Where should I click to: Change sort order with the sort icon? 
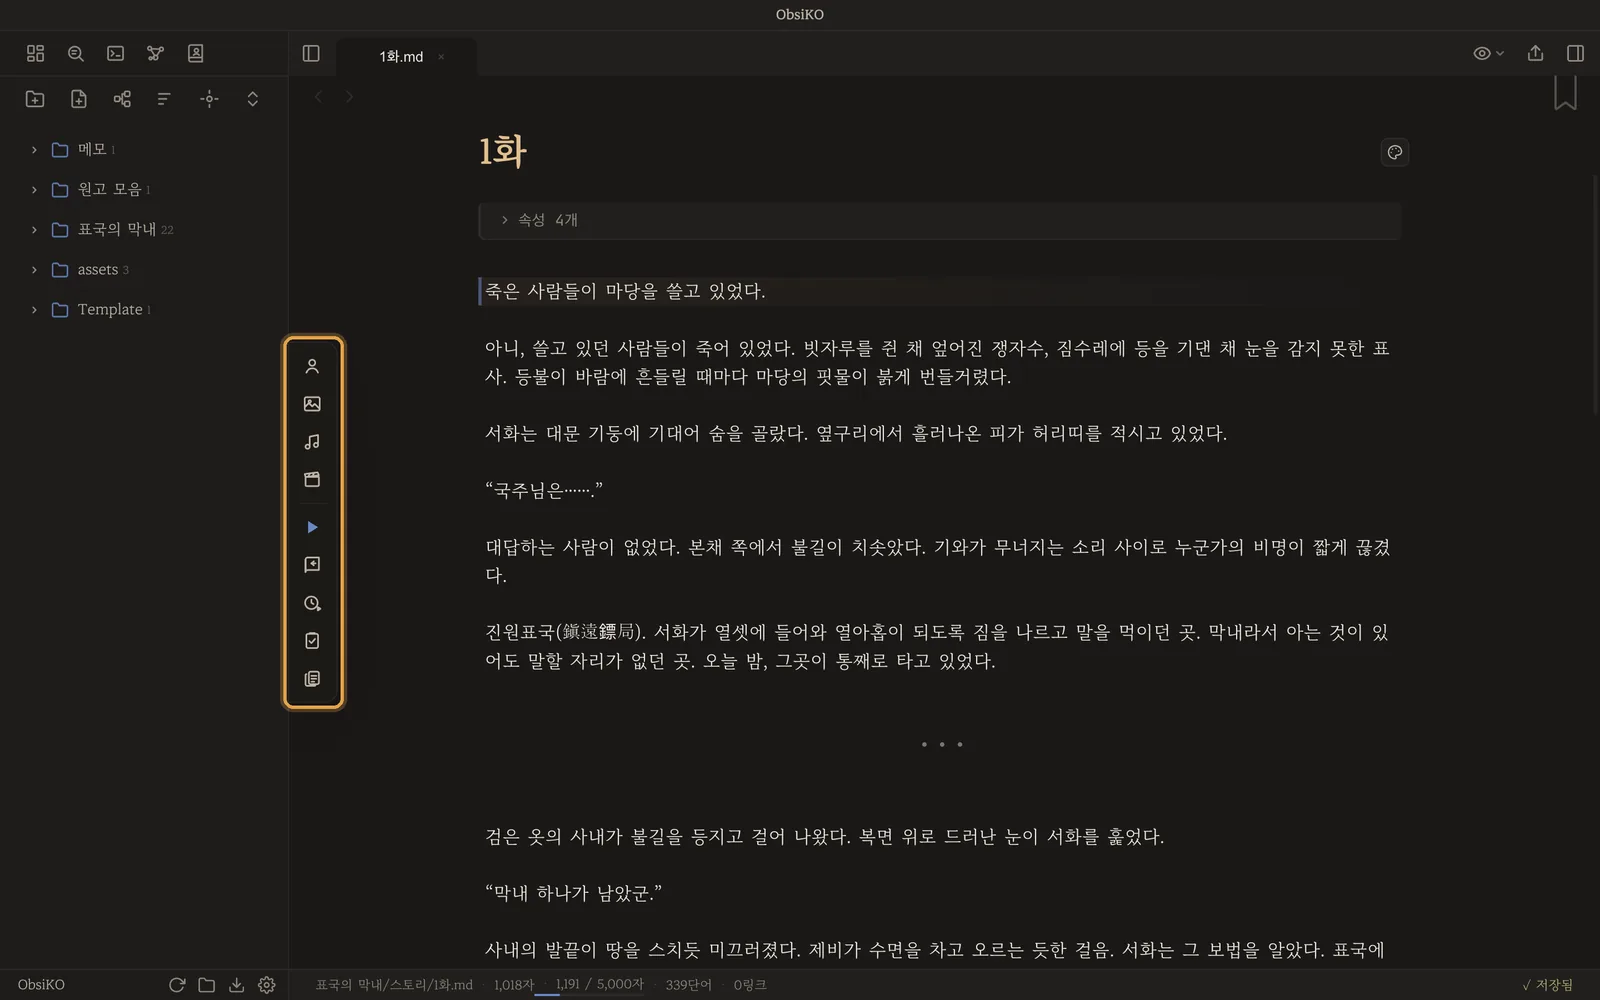(x=165, y=98)
